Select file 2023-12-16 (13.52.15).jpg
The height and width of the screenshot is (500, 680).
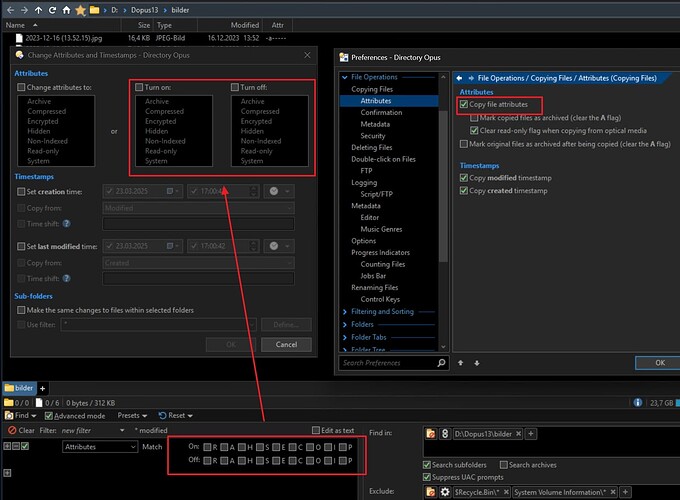pyautogui.click(x=64, y=38)
